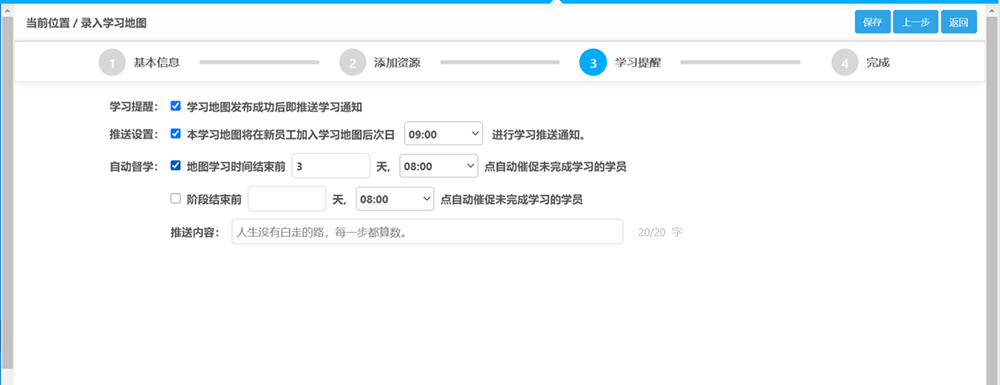Focus empty days field after 阶段结束前
1000x385 pixels.
(x=287, y=199)
